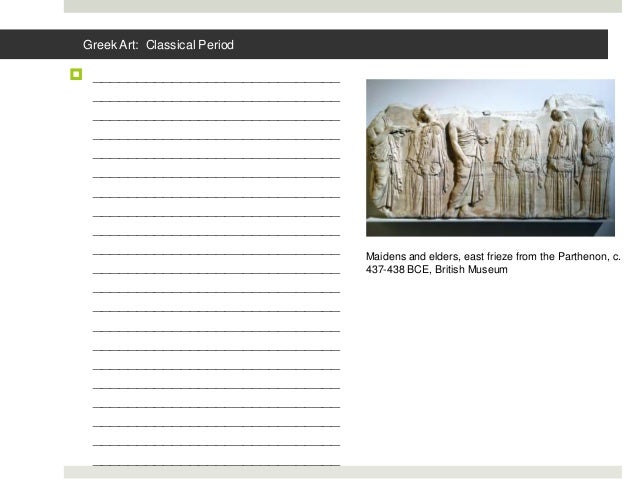The height and width of the screenshot is (479, 638).
Task: Click the slide title 'Greek Art: Classical Period'
Action: coord(158,45)
